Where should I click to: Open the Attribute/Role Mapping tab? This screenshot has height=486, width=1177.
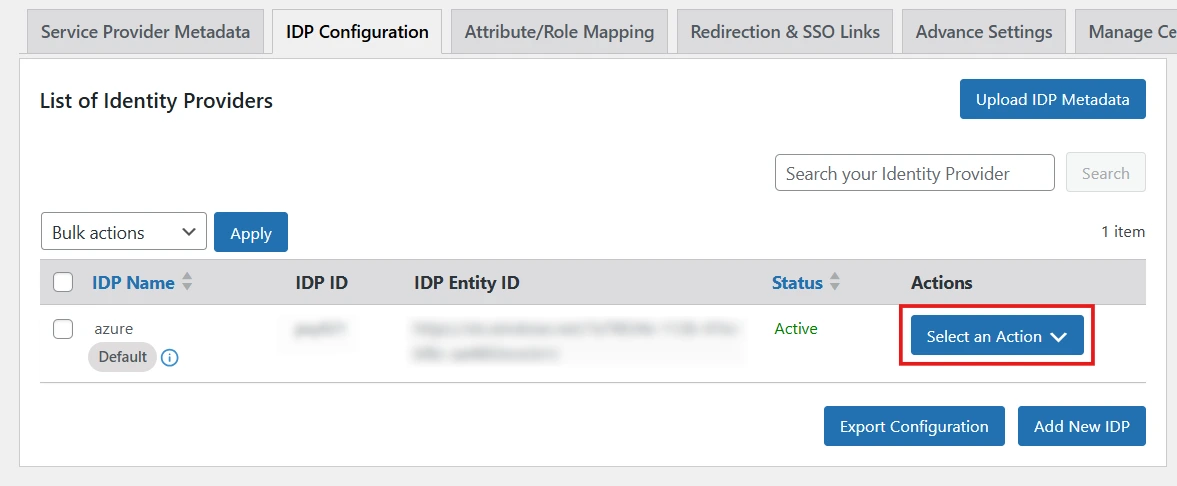point(559,32)
